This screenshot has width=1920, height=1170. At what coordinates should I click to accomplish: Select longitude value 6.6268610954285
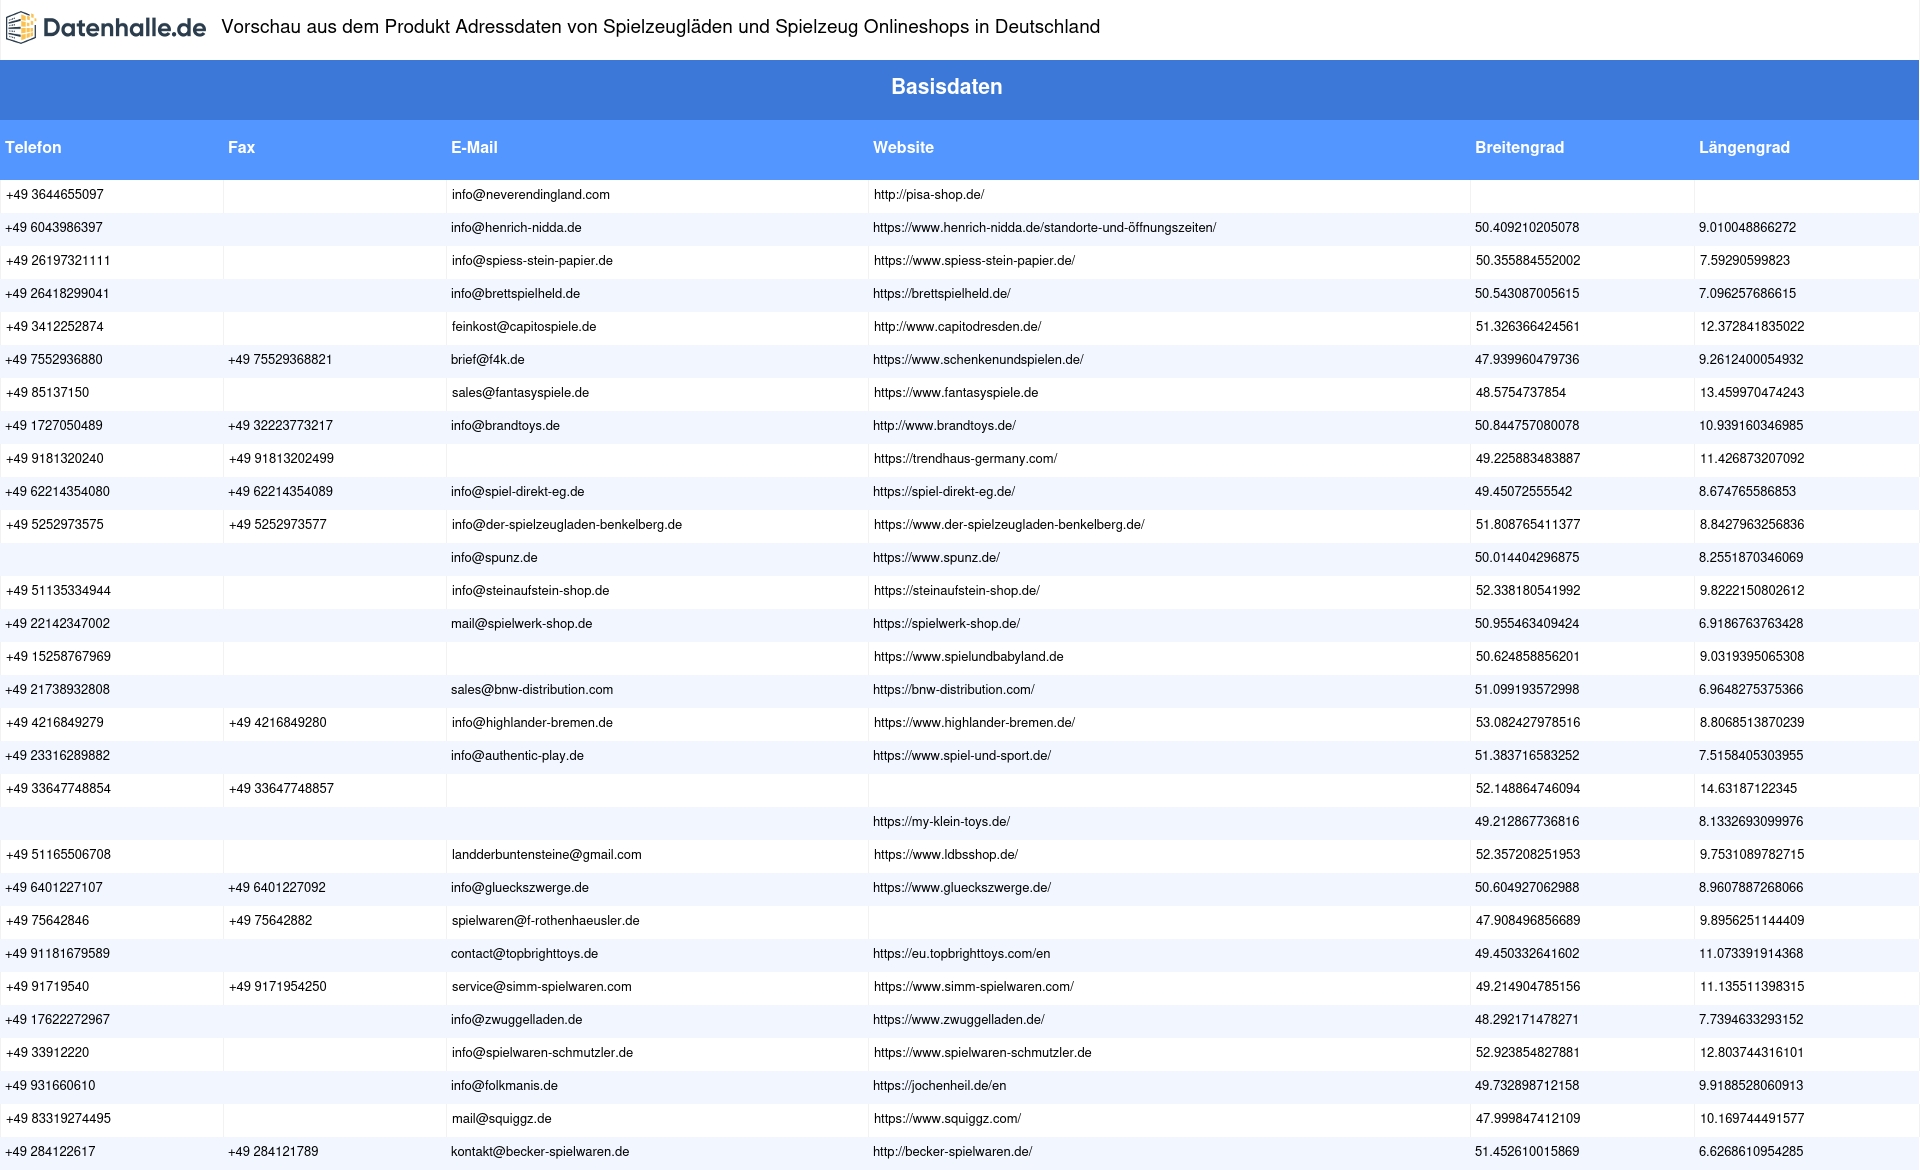pos(1751,1152)
